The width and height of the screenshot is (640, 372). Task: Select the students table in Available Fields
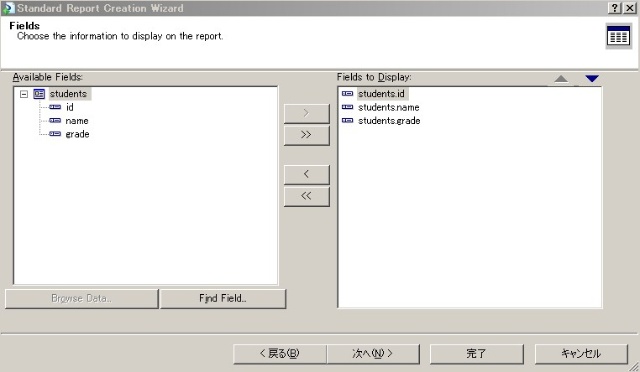[x=68, y=94]
